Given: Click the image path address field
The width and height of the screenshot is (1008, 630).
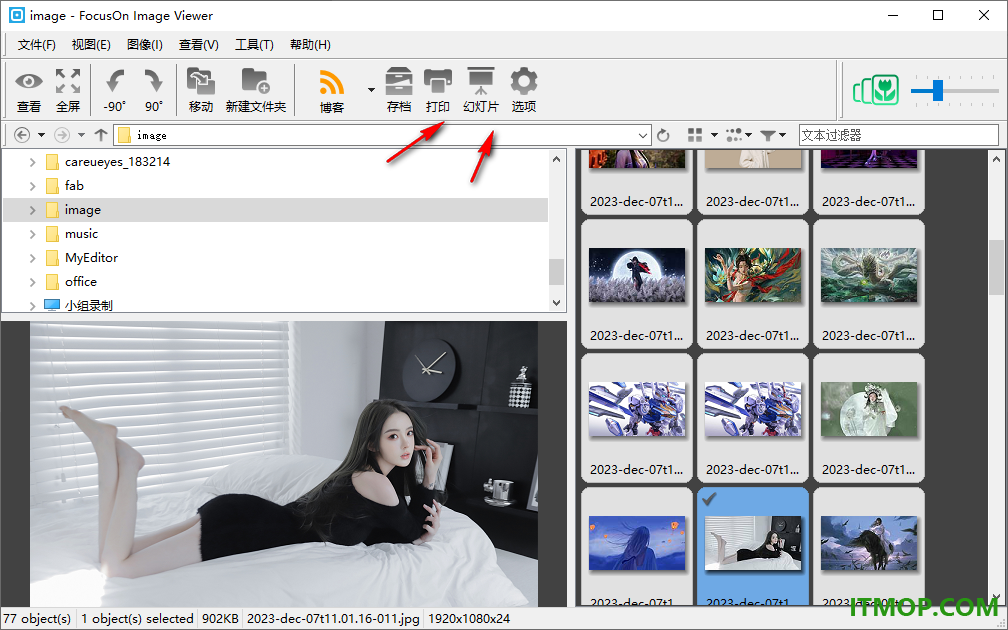Looking at the screenshot, I should pyautogui.click(x=382, y=136).
